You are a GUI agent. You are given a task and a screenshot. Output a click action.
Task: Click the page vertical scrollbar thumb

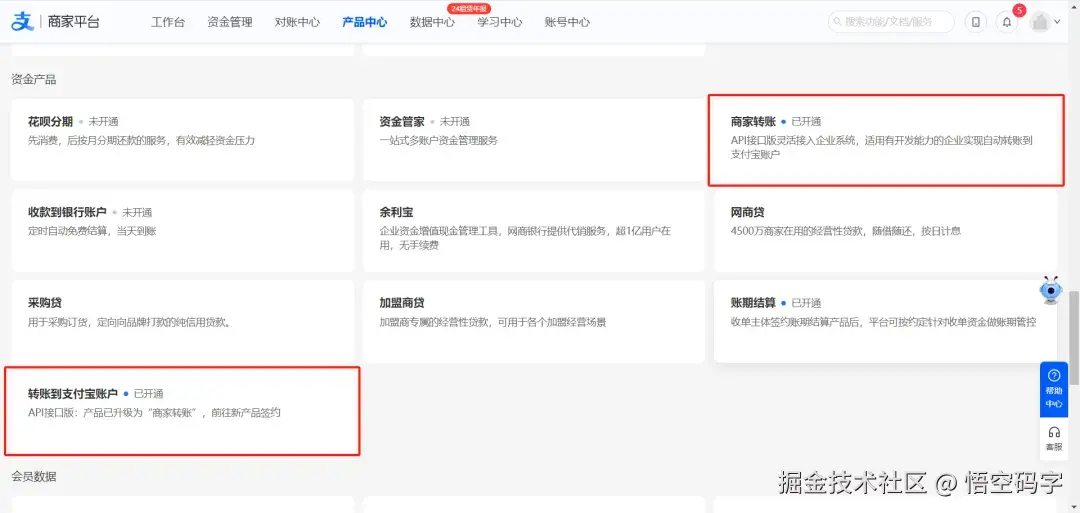1073,337
